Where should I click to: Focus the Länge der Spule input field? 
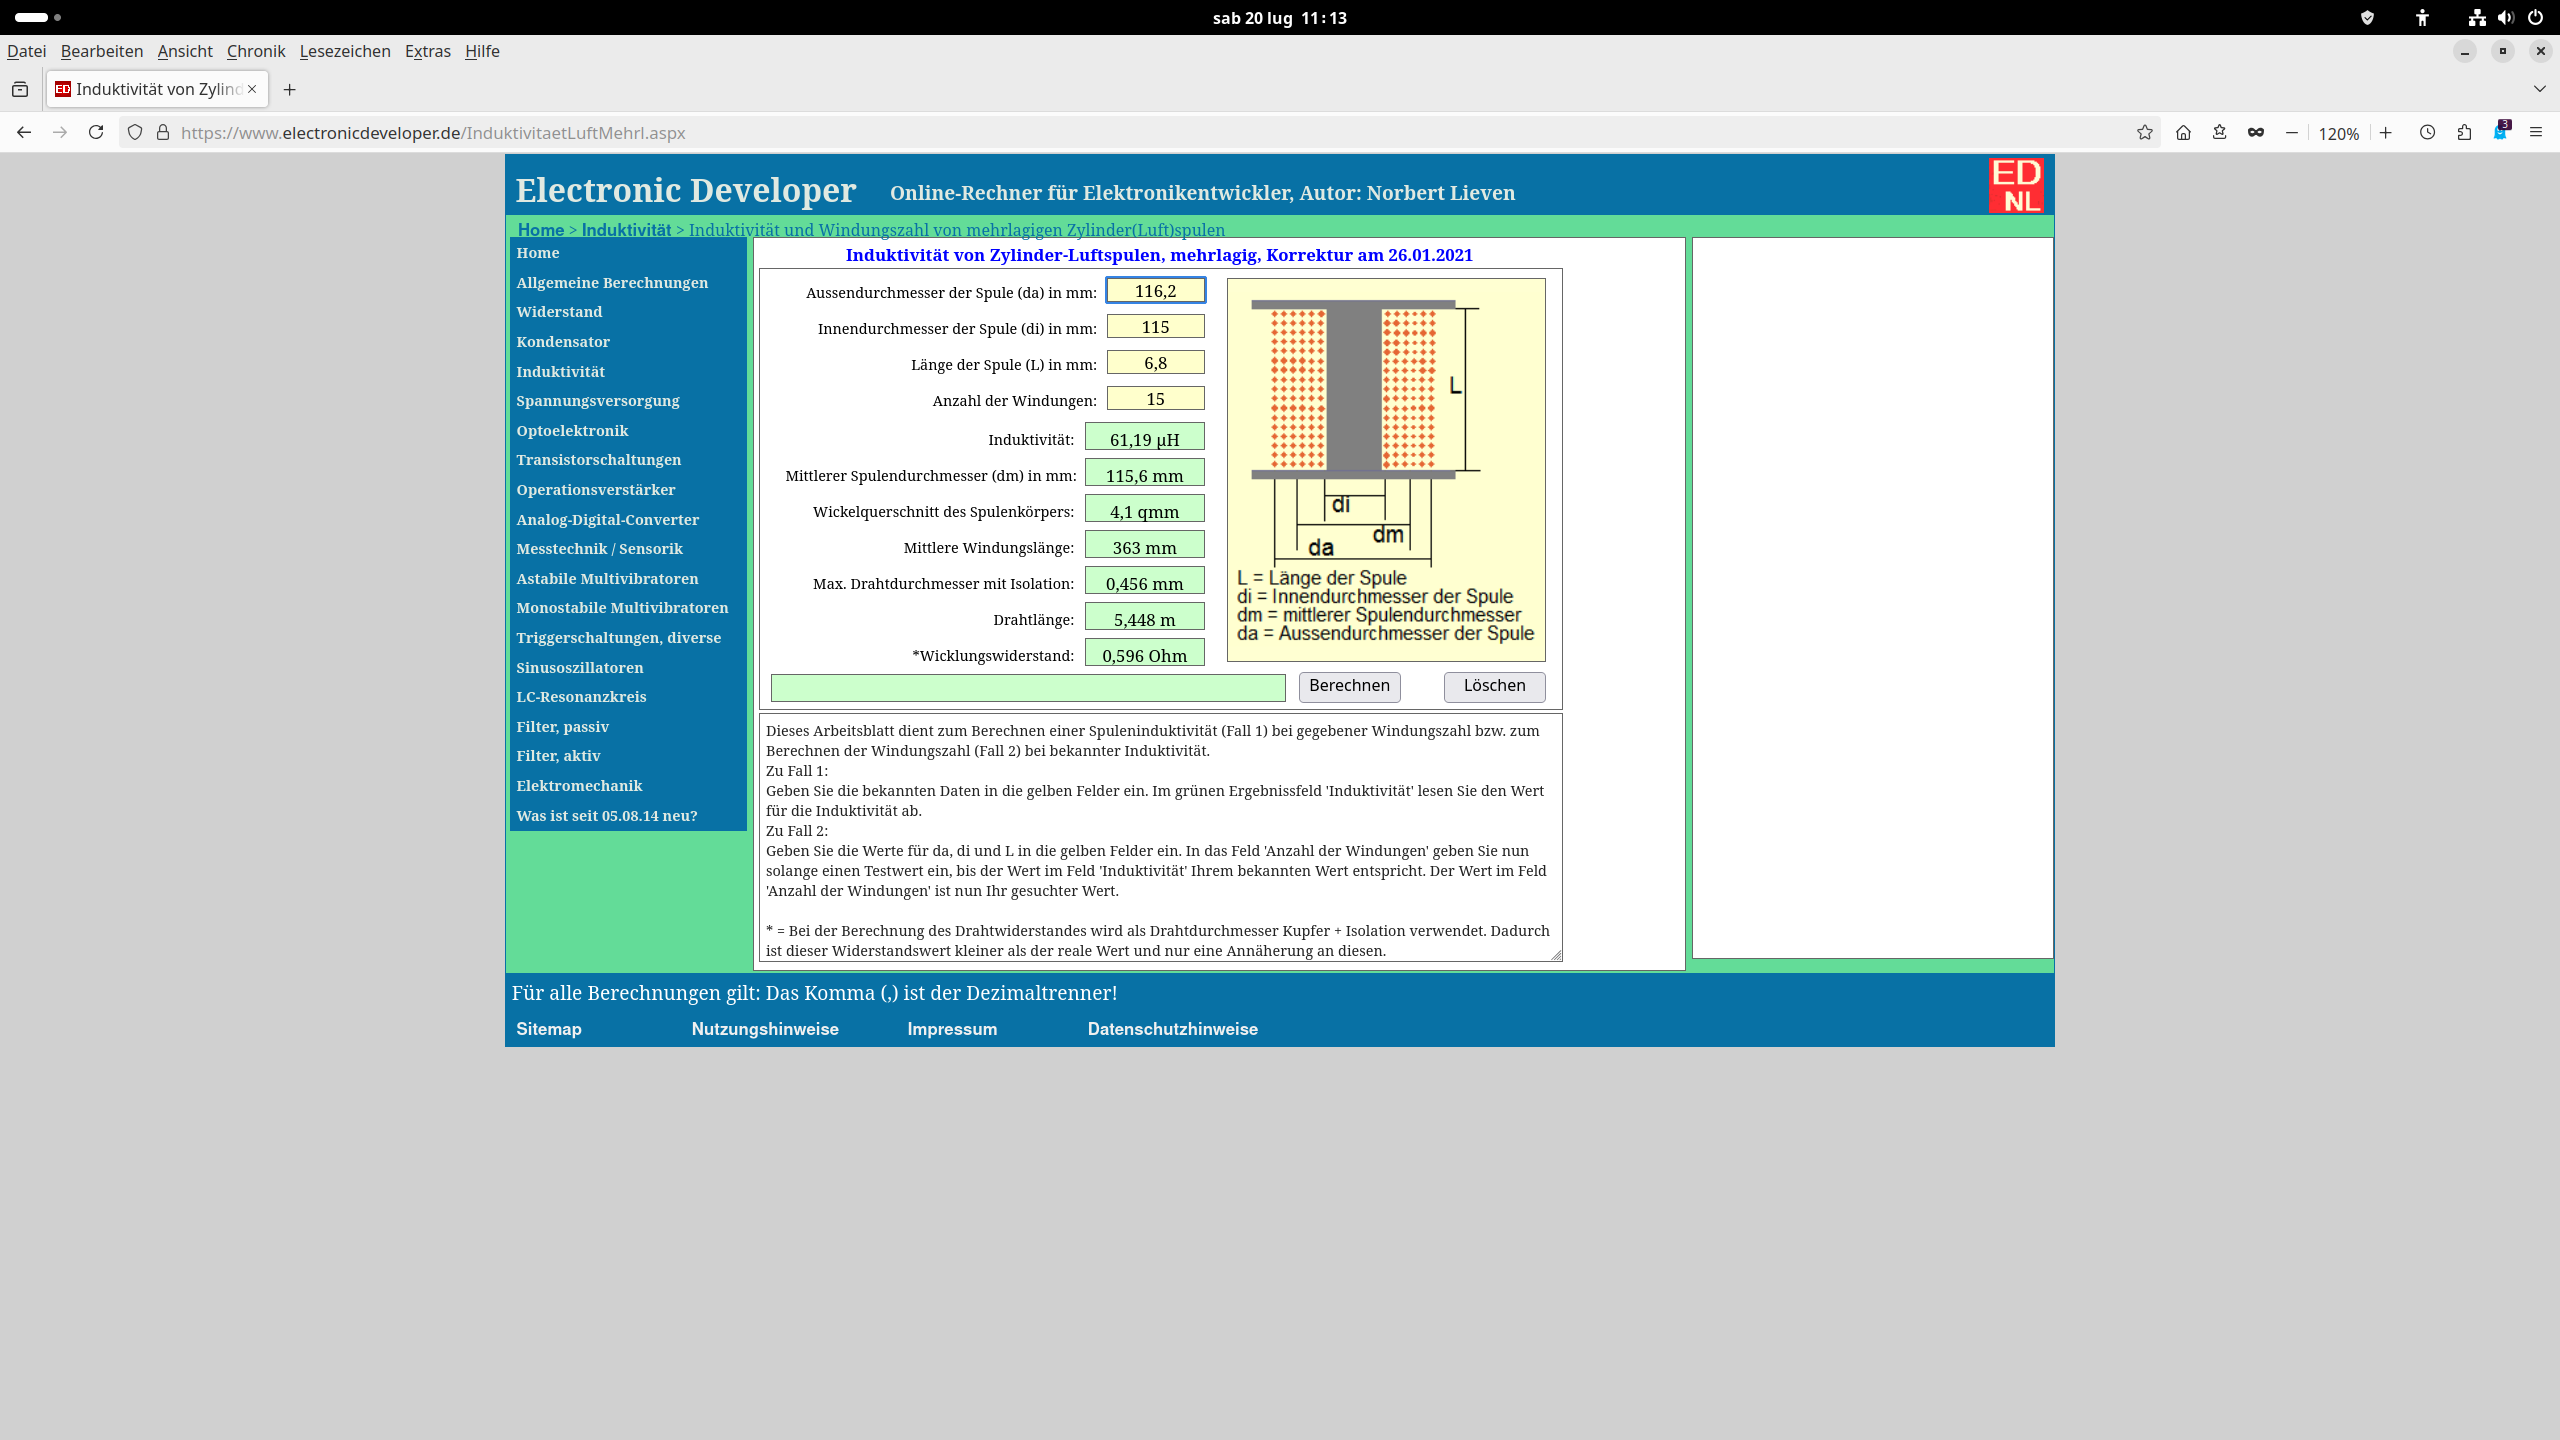[x=1155, y=363]
